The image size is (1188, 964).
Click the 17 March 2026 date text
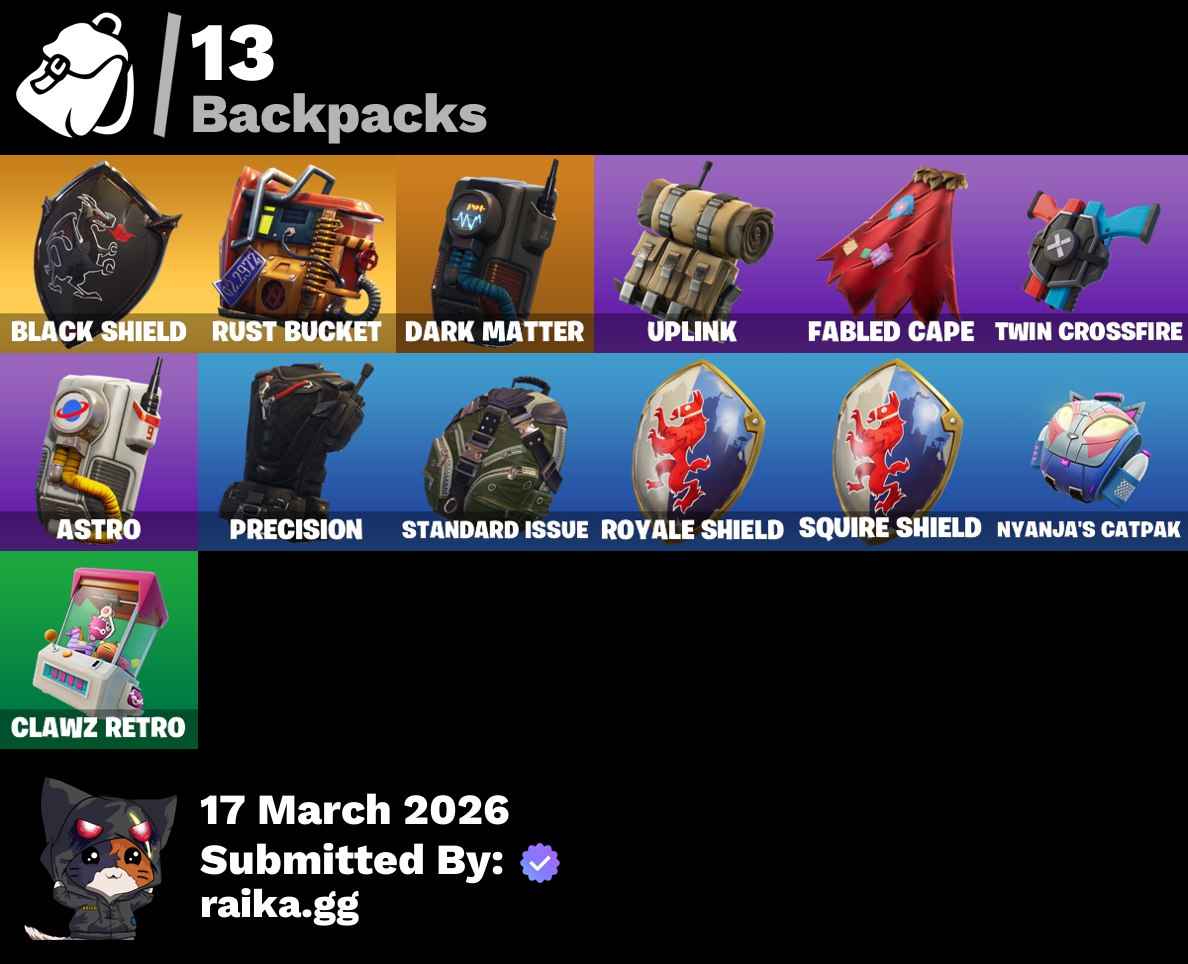(x=355, y=810)
